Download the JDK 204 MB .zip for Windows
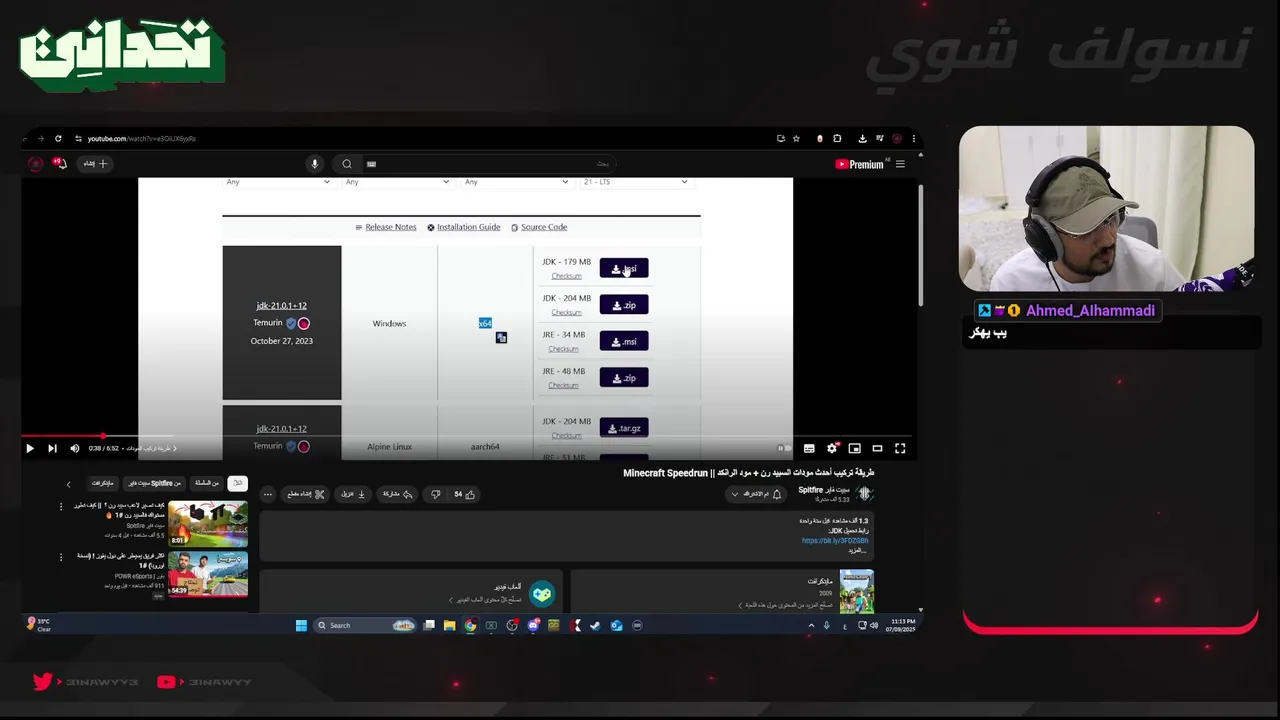This screenshot has height=720, width=1280. click(x=624, y=305)
